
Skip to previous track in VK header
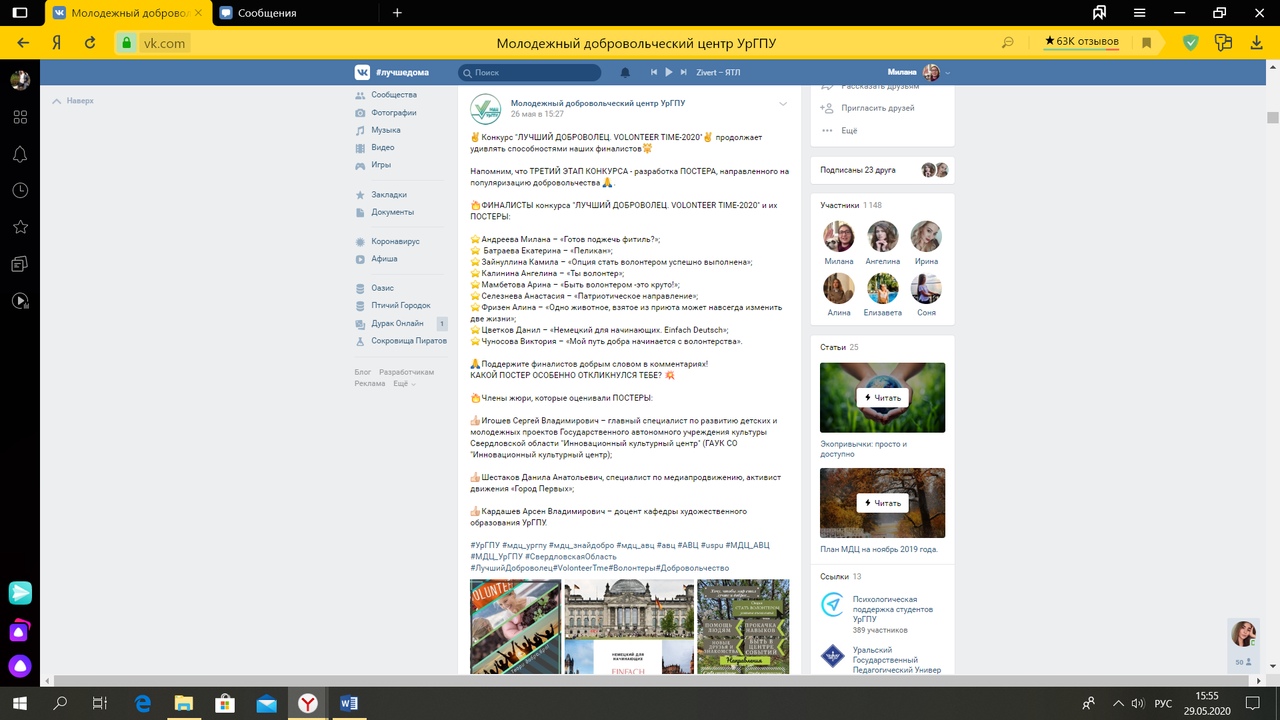[x=654, y=72]
